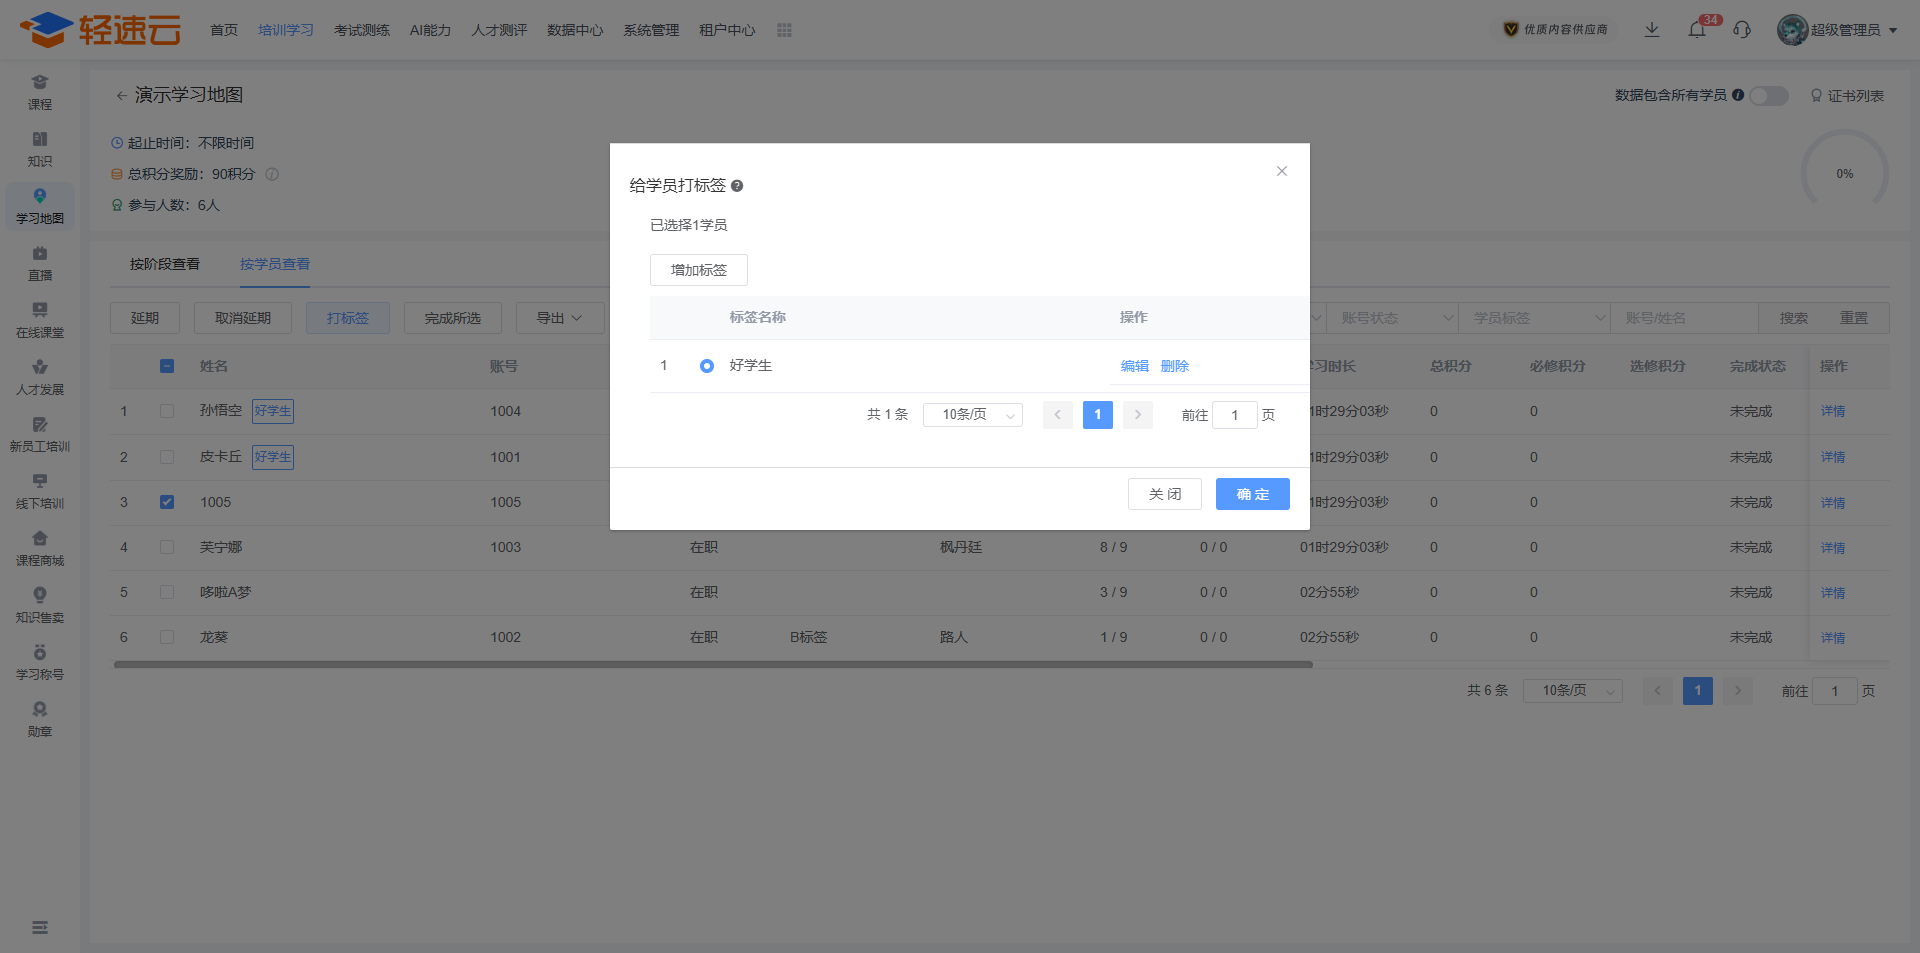Open the 考试测练 top menu
The width and height of the screenshot is (1920, 953).
pos(362,30)
